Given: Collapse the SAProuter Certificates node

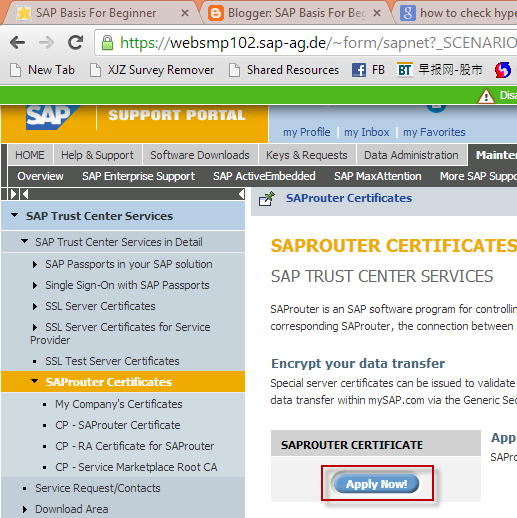Looking at the screenshot, I should (35, 381).
